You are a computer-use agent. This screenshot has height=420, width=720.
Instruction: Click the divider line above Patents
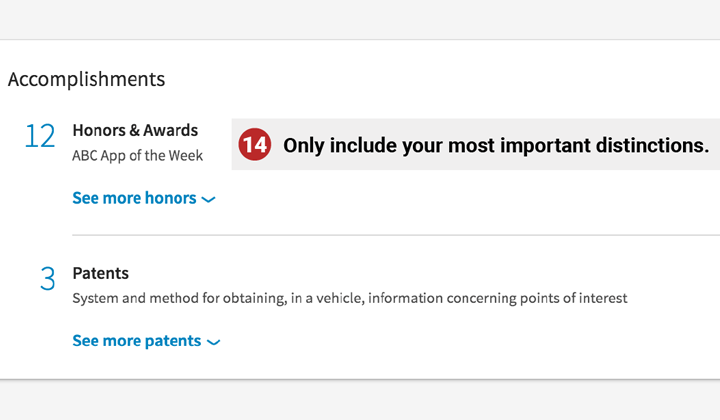click(396, 235)
